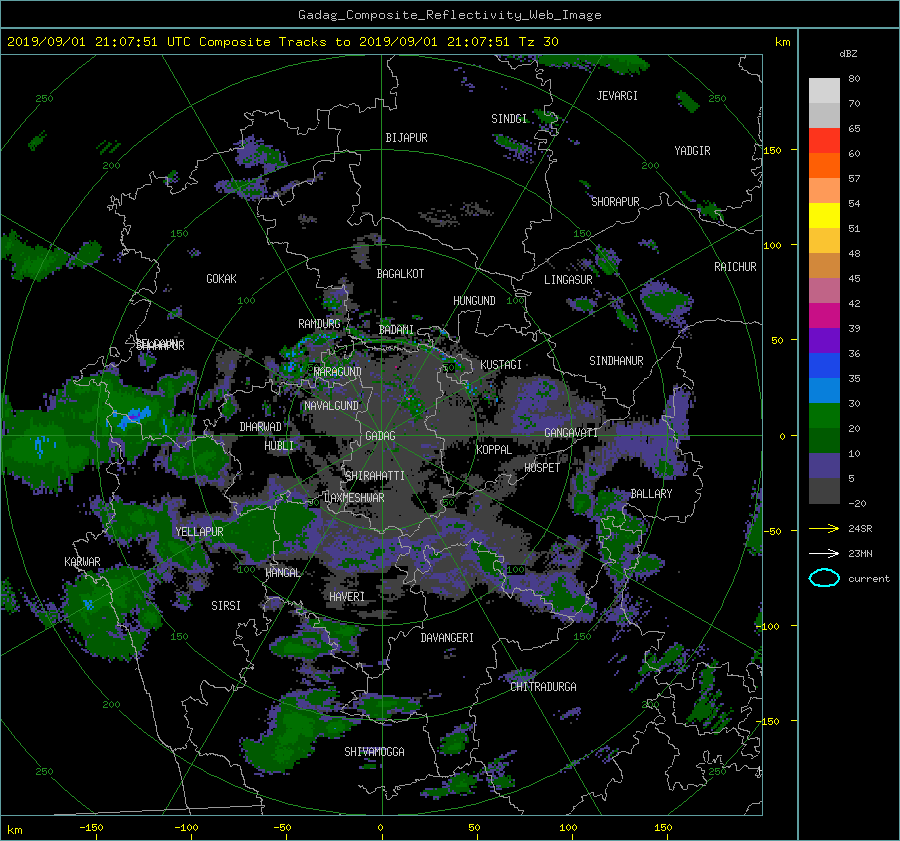
Task: Pick the light gray 70-80 dBZ legend swatch
Action: pyautogui.click(x=824, y=90)
